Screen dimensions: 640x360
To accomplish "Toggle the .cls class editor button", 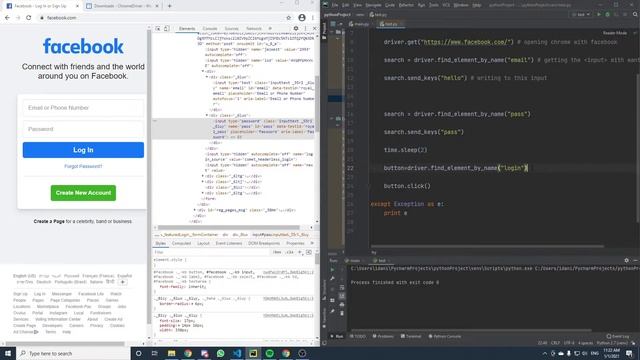I will pyautogui.click(x=290, y=252).
